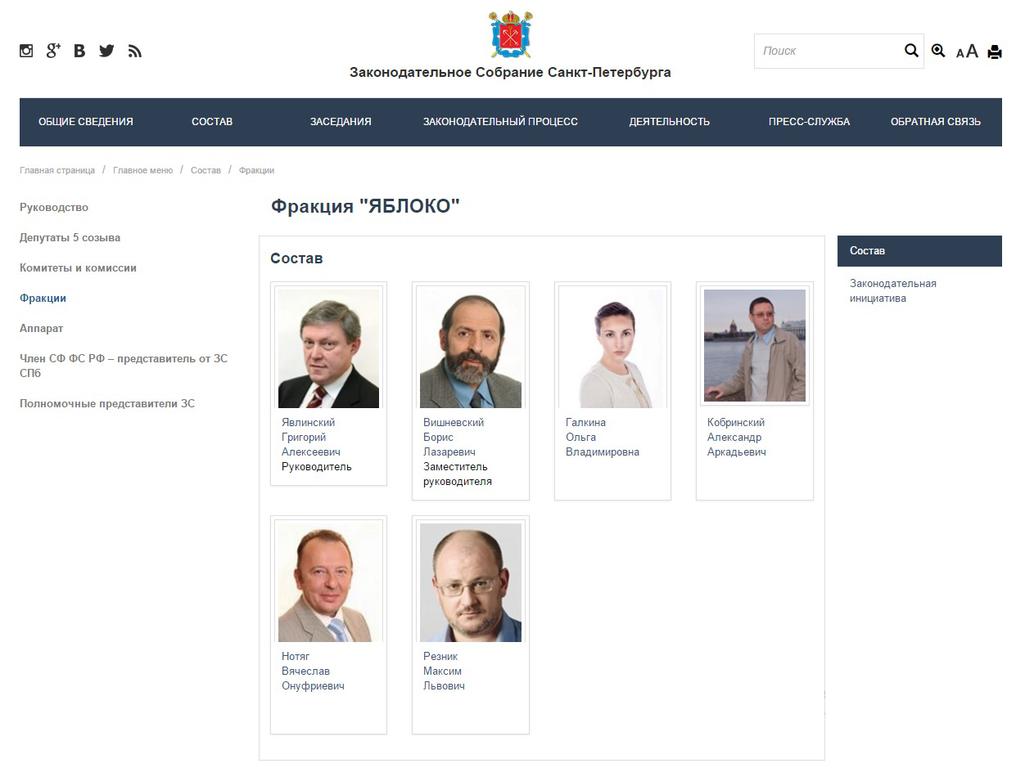The height and width of the screenshot is (768, 1016).
Task: Open advanced search zoom icon
Action: point(938,51)
